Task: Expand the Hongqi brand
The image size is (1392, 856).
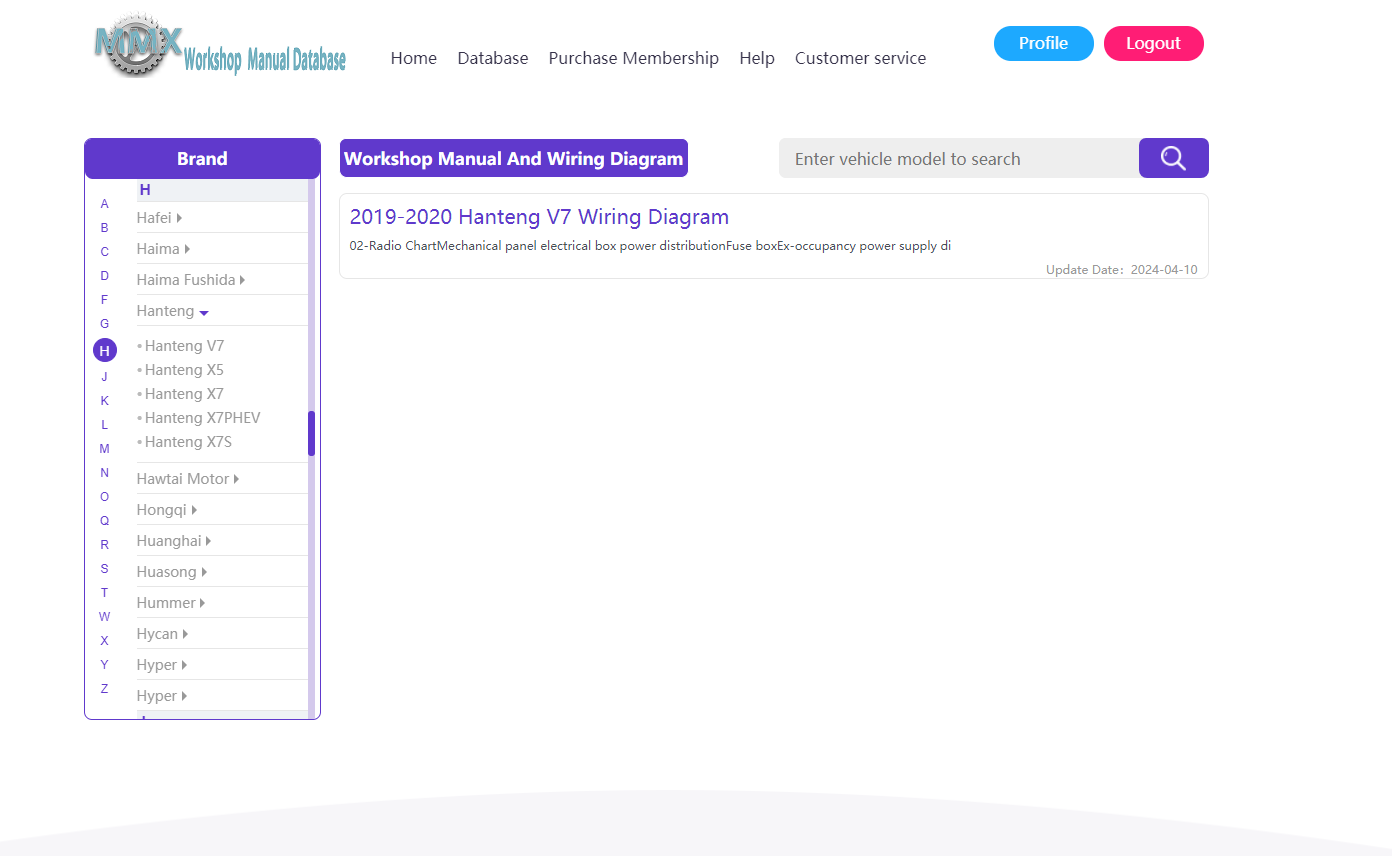Action: tap(167, 510)
